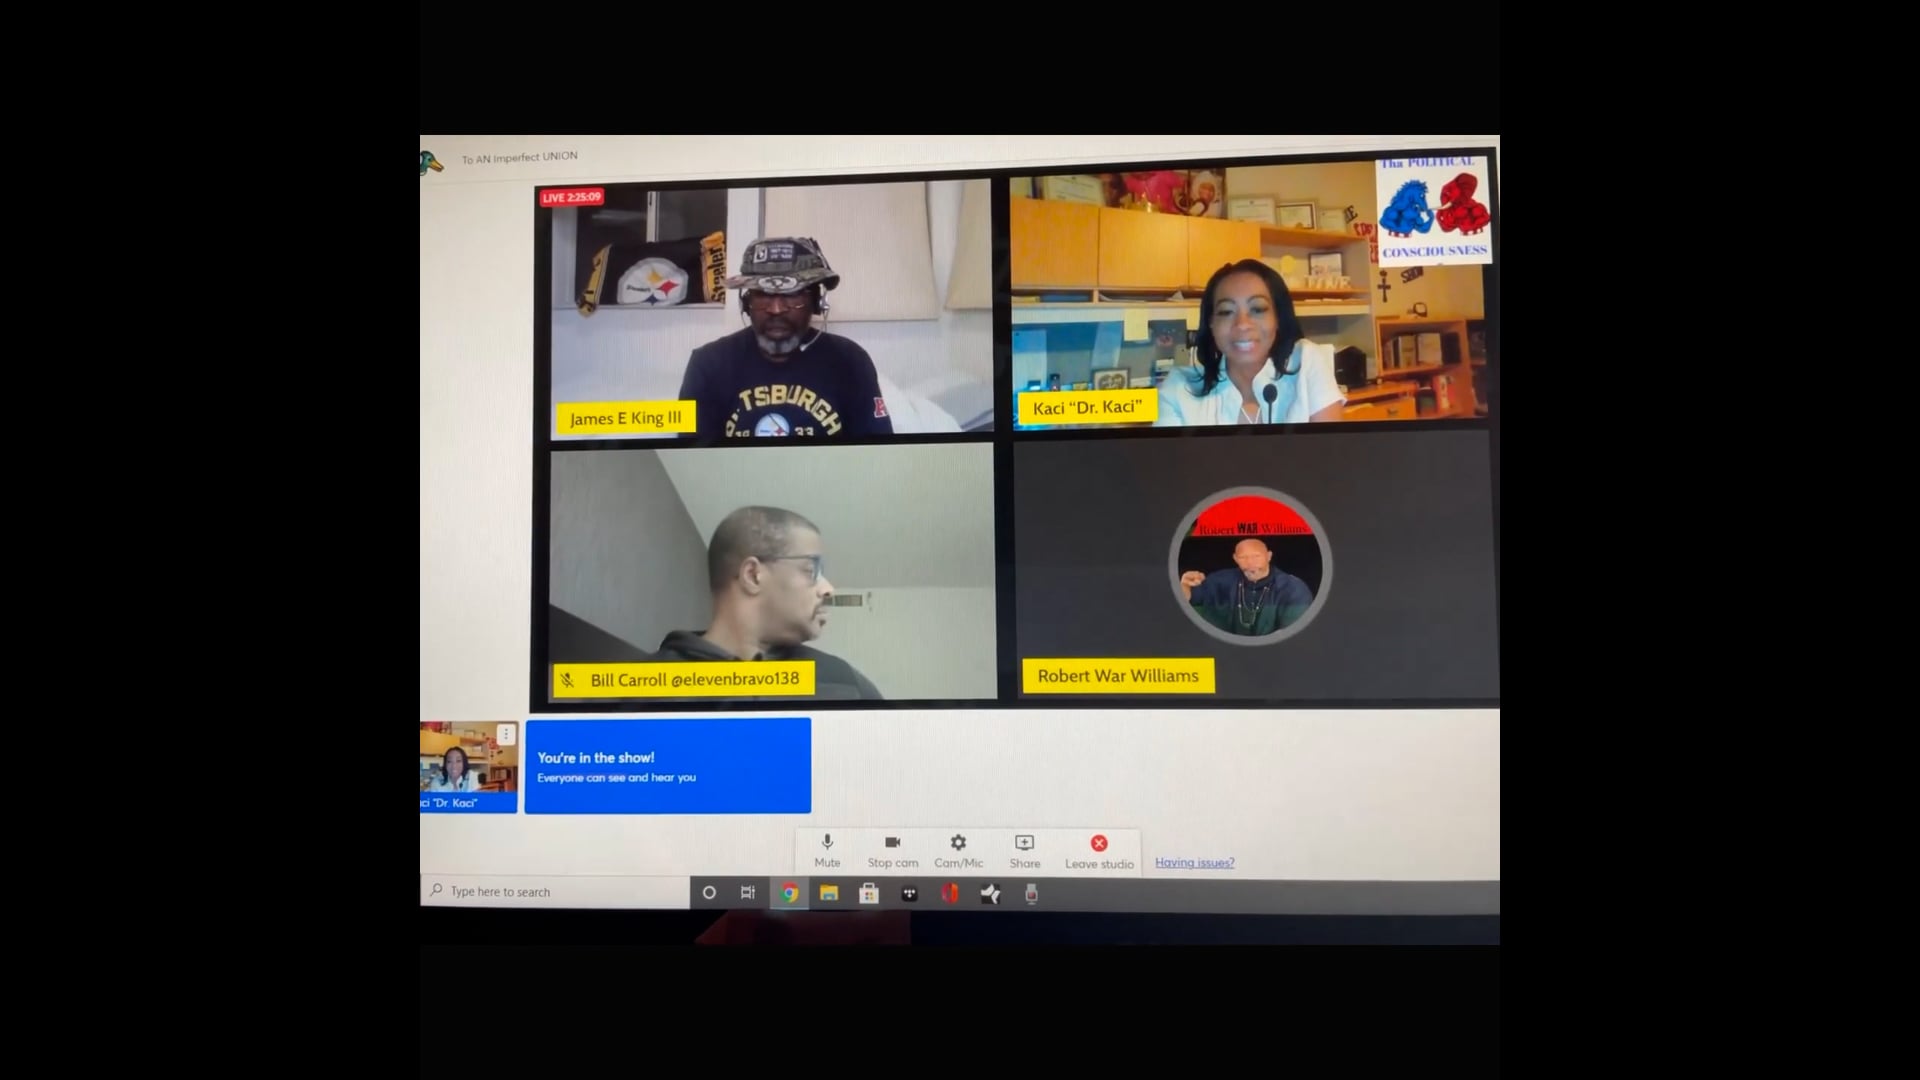The image size is (1920, 1080).
Task: Open the Having issues? link
Action: coord(1194,862)
